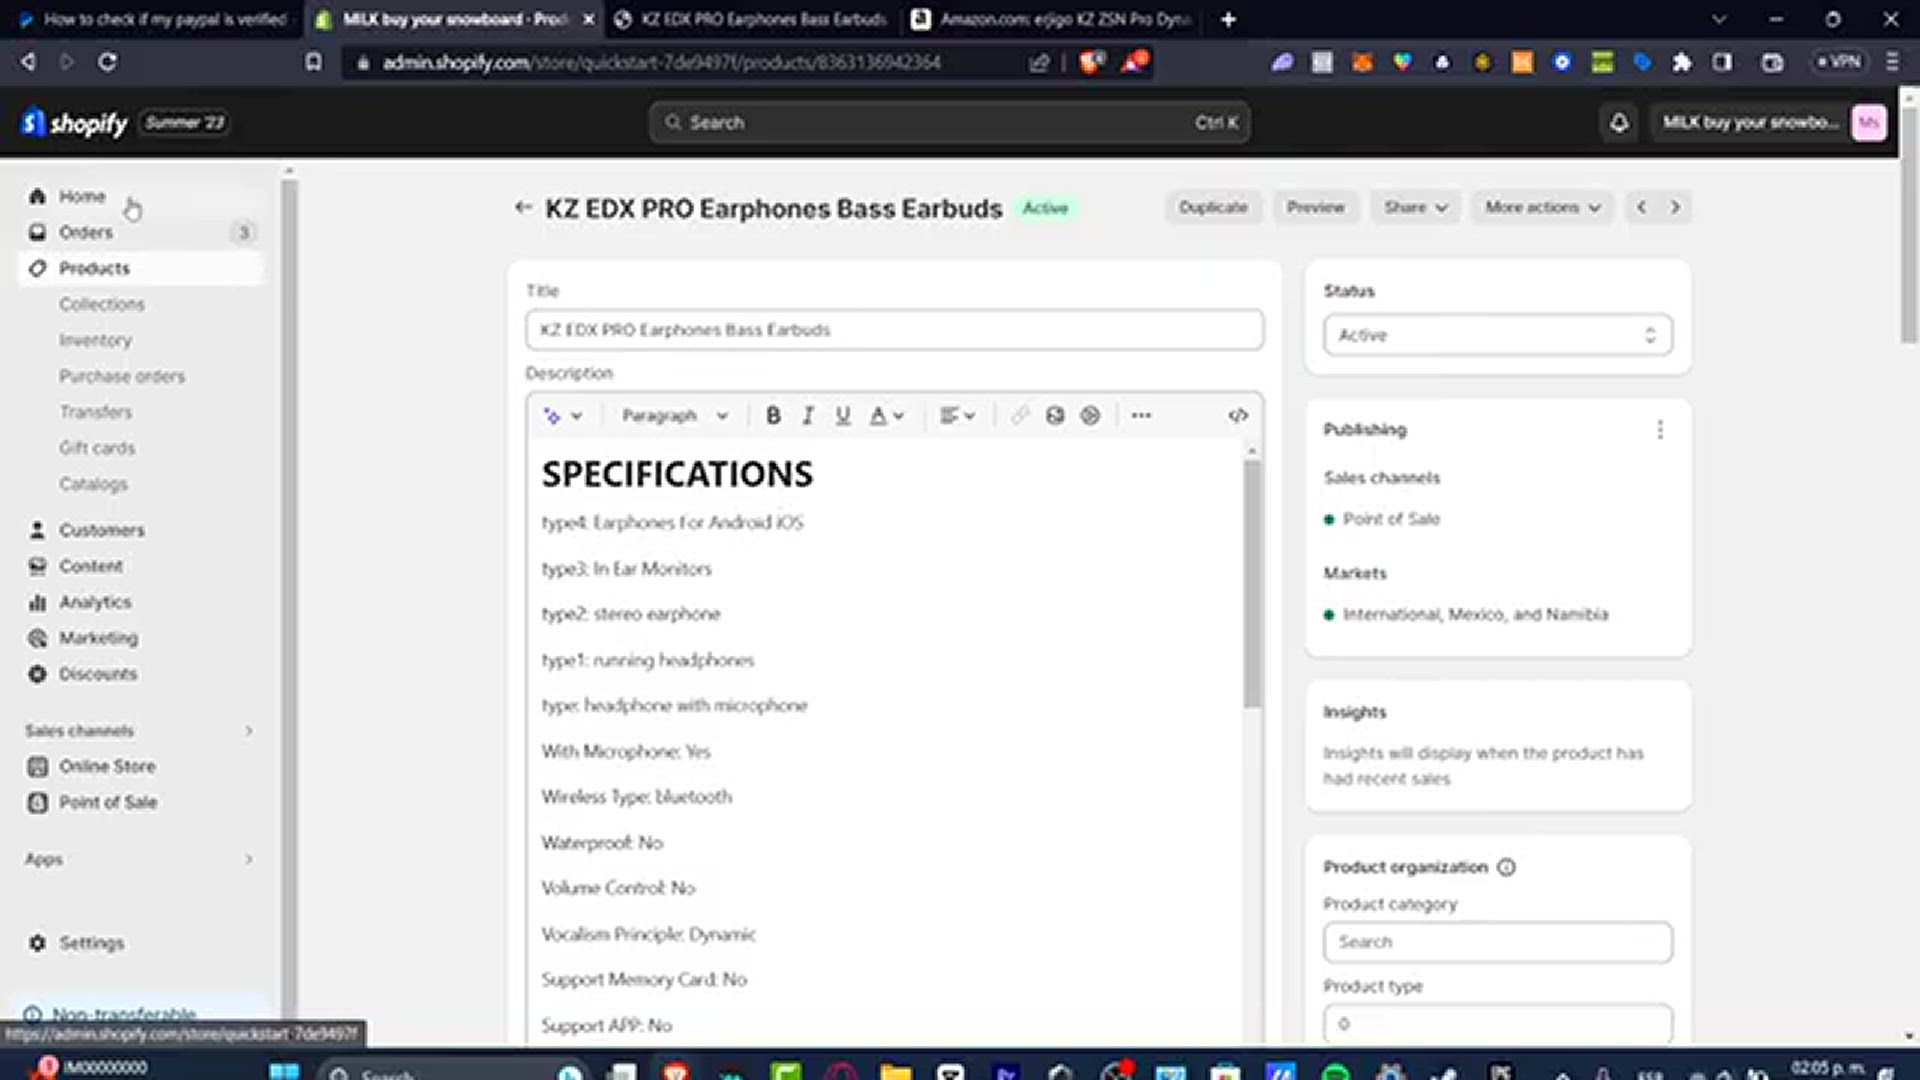Open the text color picker
Viewport: 1920px width, 1080px height.
[x=886, y=416]
